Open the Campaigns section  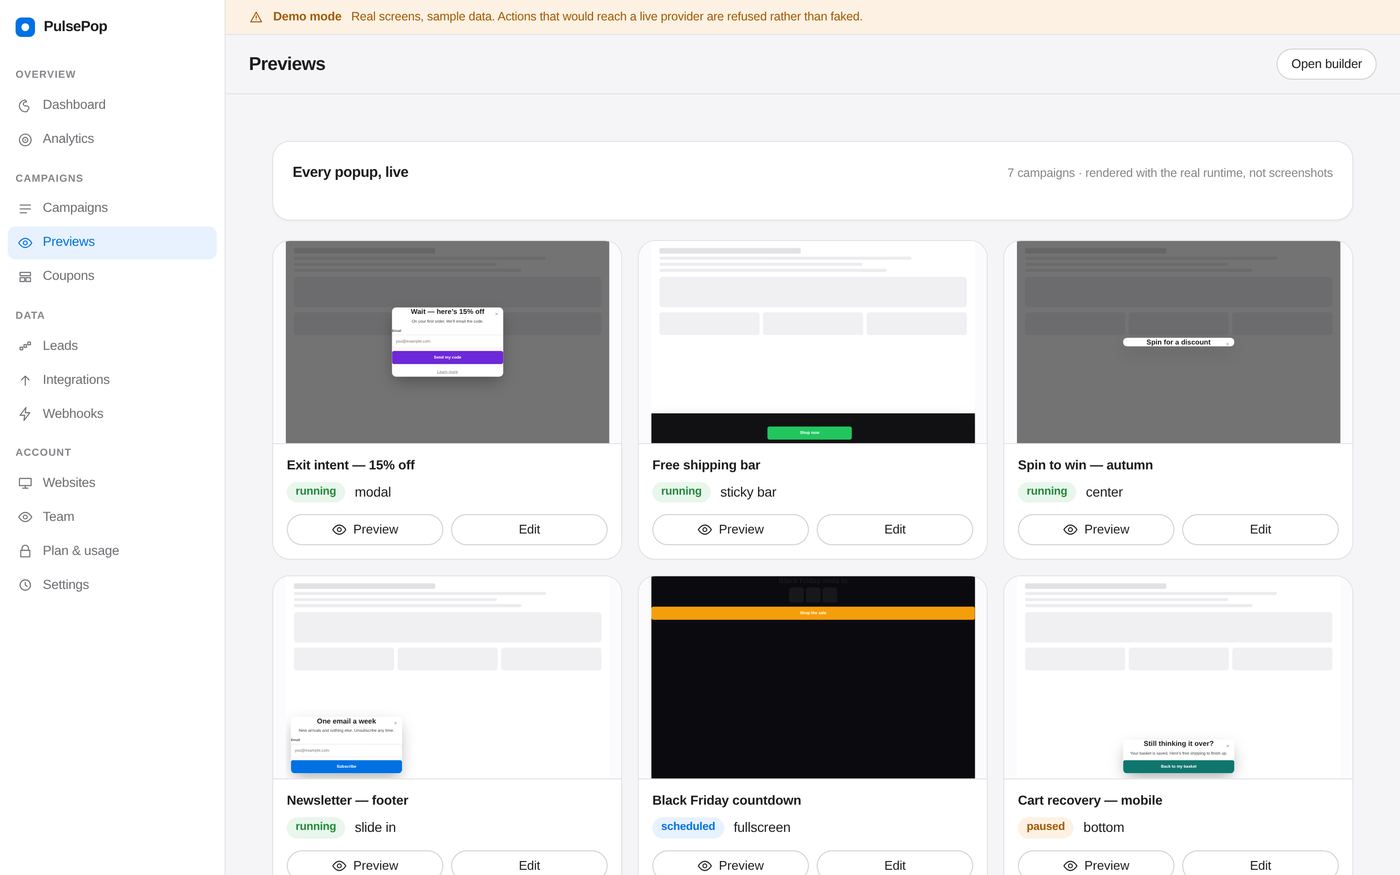tap(112, 208)
